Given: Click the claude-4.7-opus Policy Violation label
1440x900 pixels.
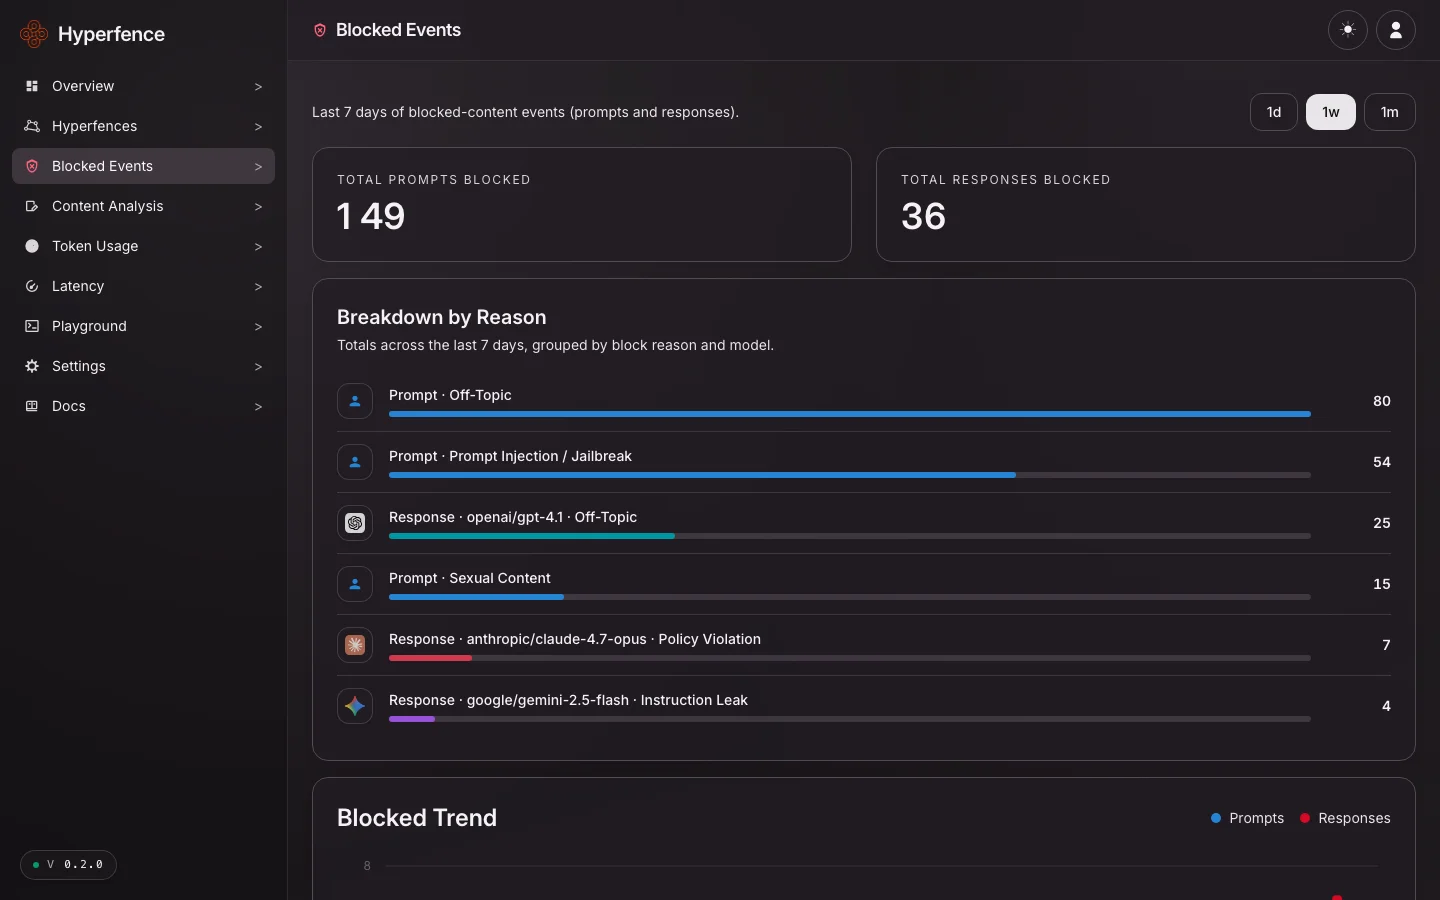Looking at the screenshot, I should (575, 639).
